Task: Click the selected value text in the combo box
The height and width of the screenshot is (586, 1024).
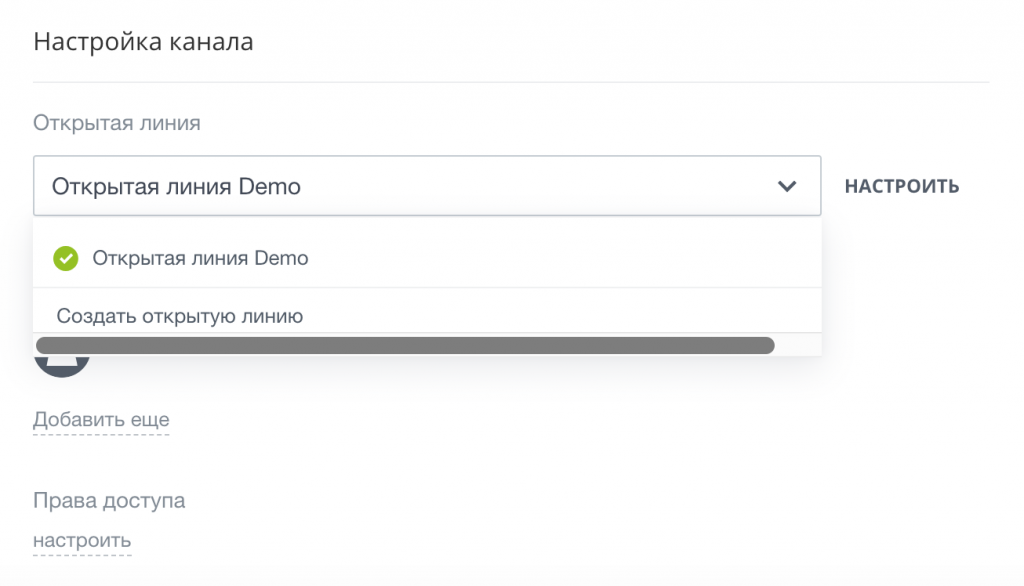Action: click(176, 186)
